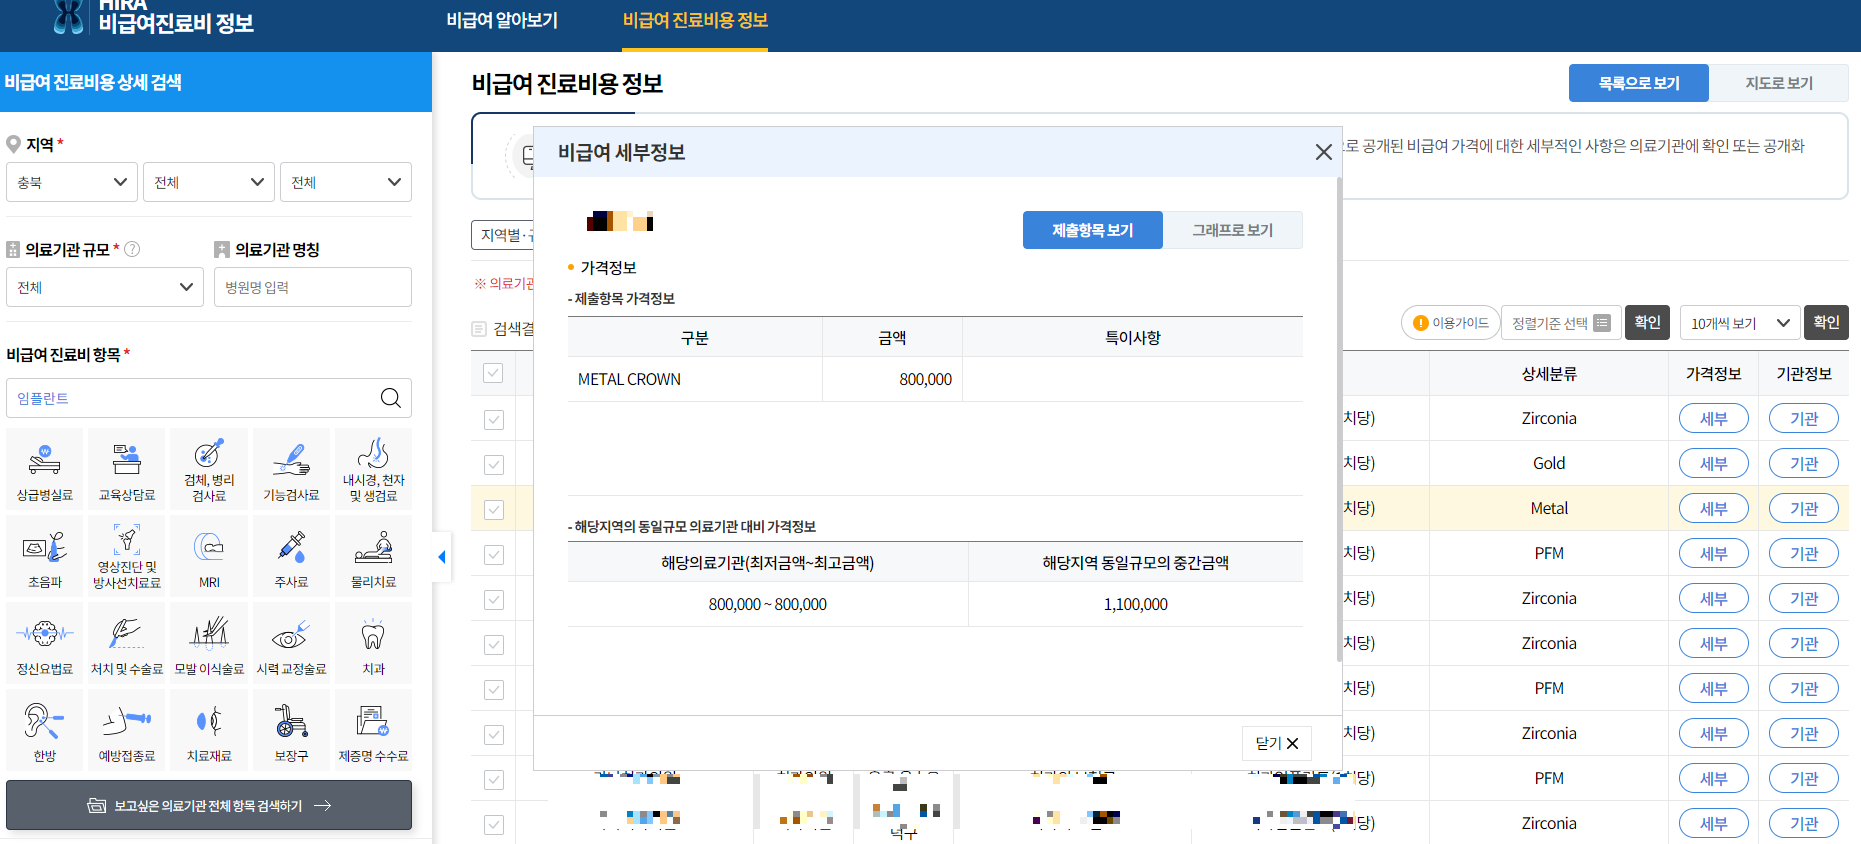This screenshot has height=844, width=1861.
Task: Open the 비급여 알아보기 menu
Action: pos(502,20)
